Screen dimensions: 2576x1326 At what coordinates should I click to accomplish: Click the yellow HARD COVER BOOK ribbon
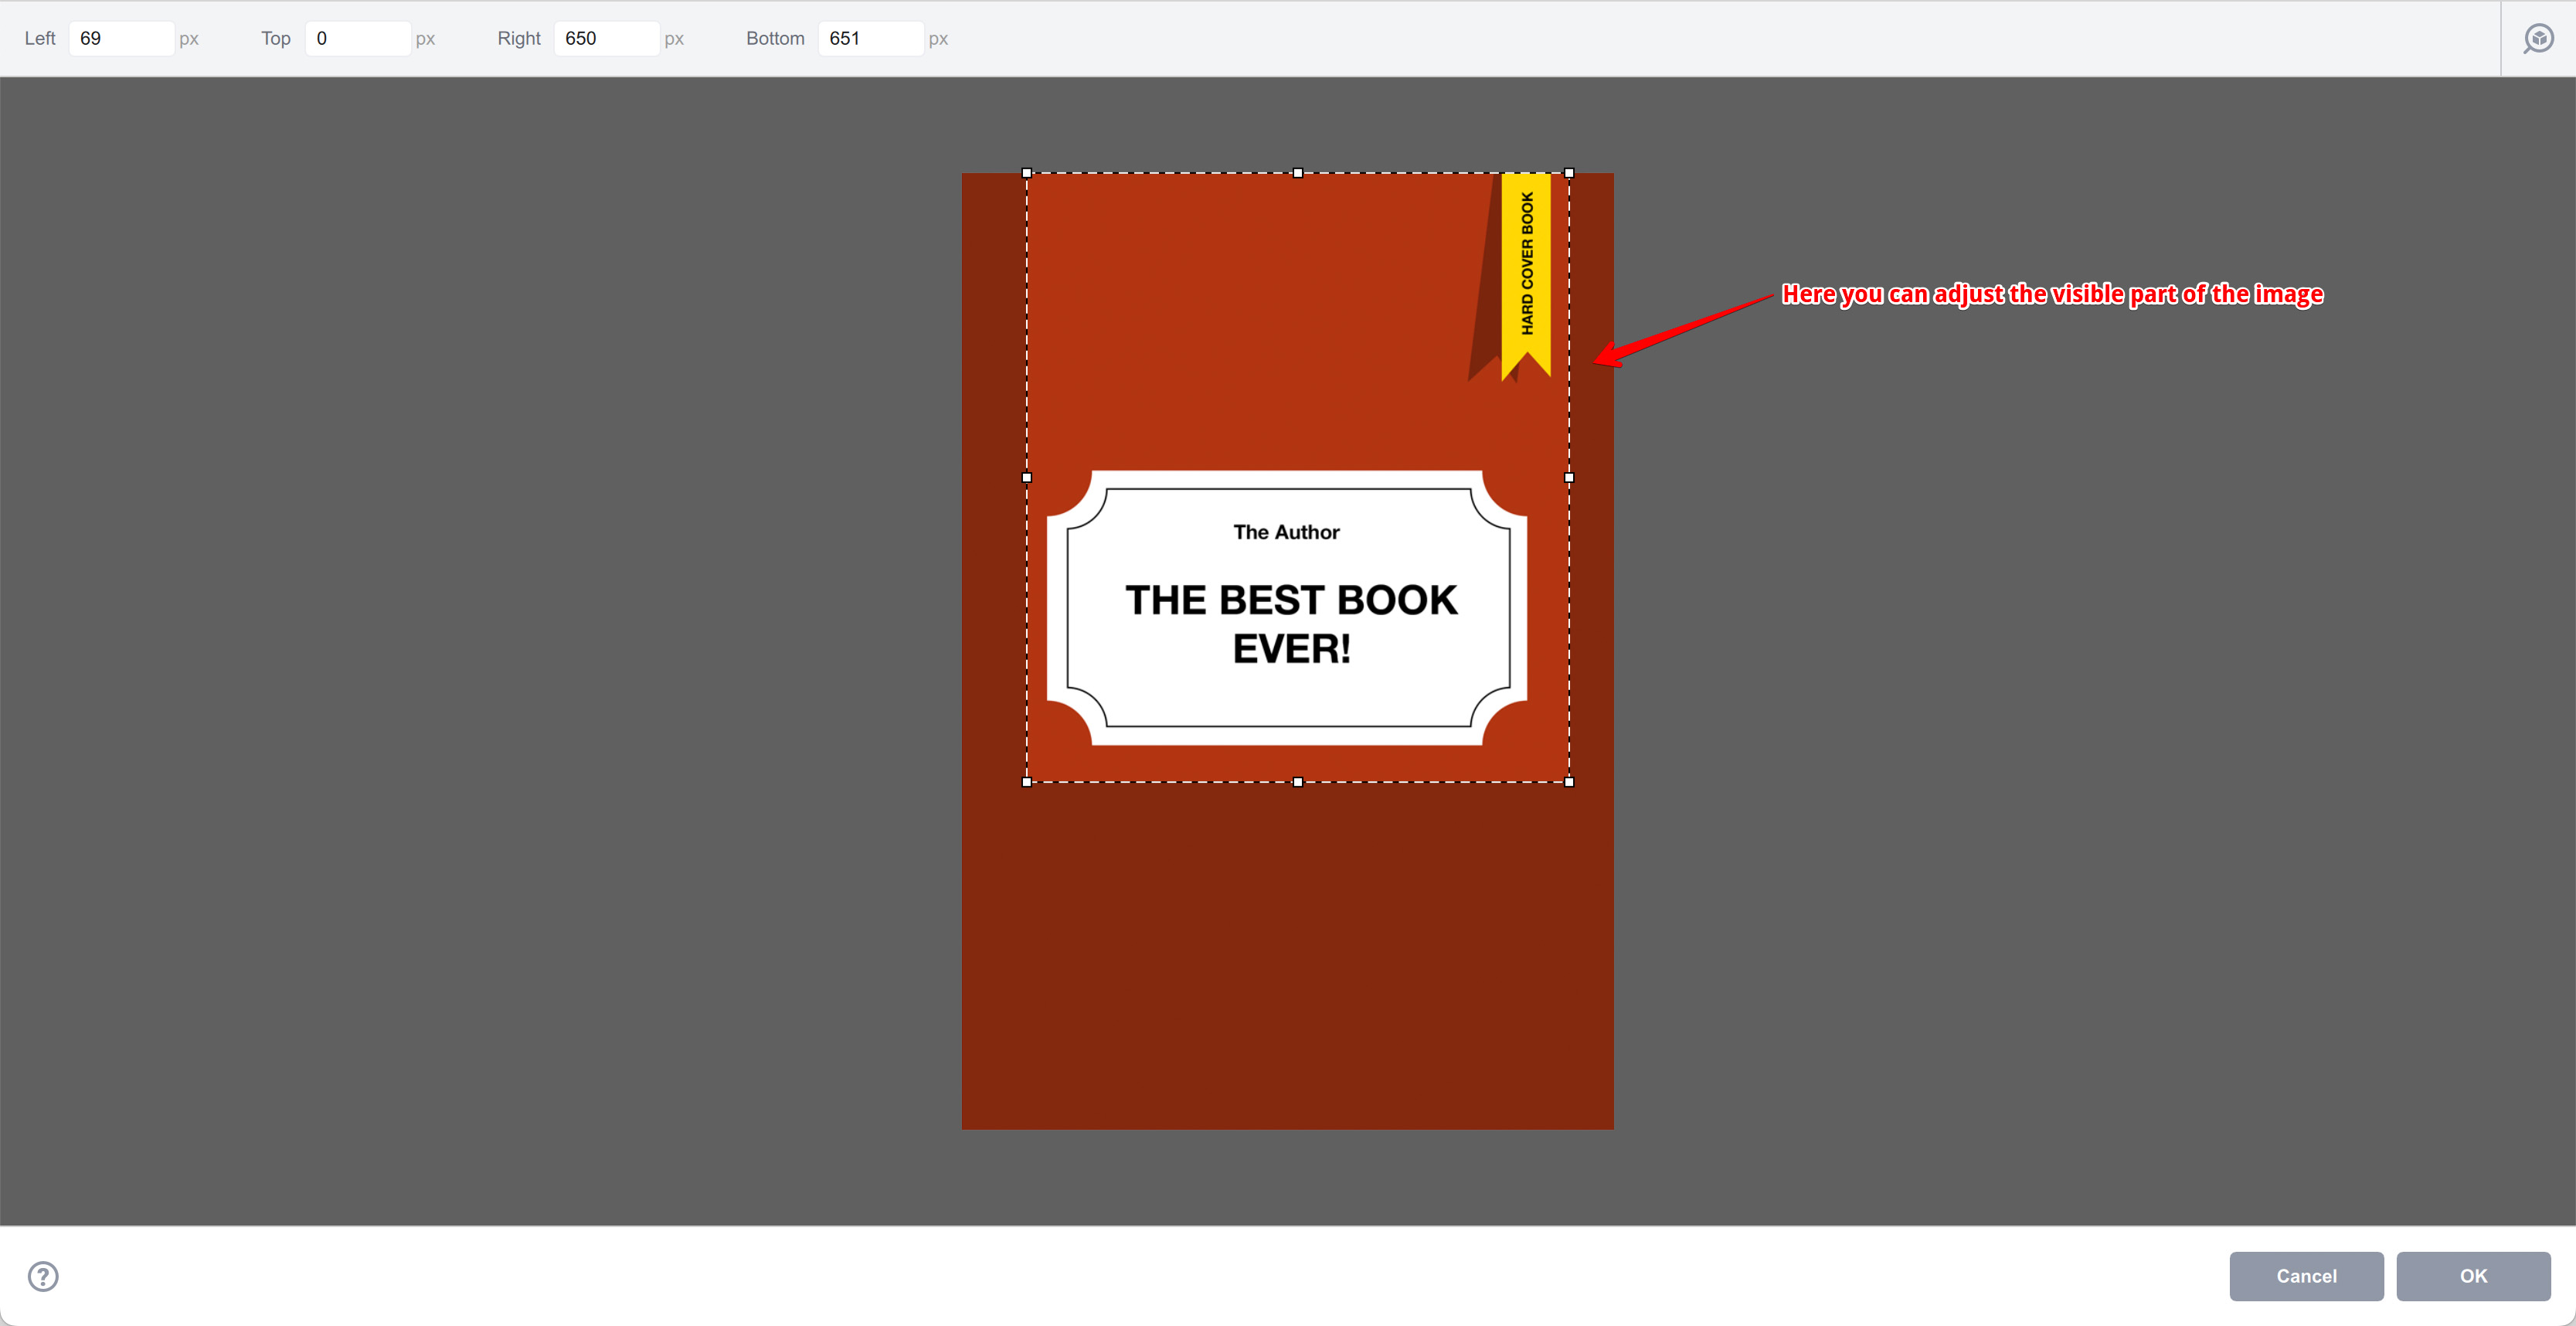coord(1526,265)
